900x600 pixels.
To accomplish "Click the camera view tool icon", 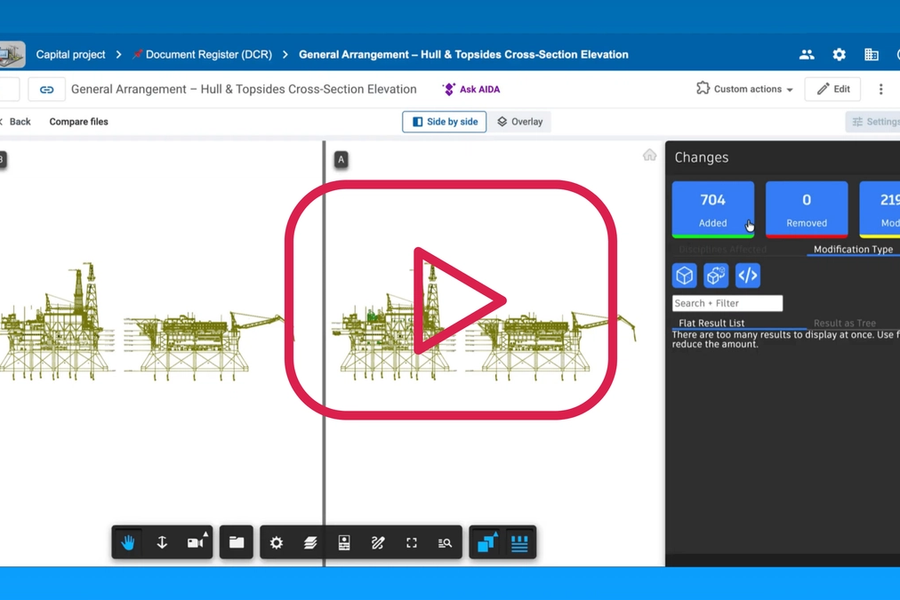I will pyautogui.click(x=196, y=542).
